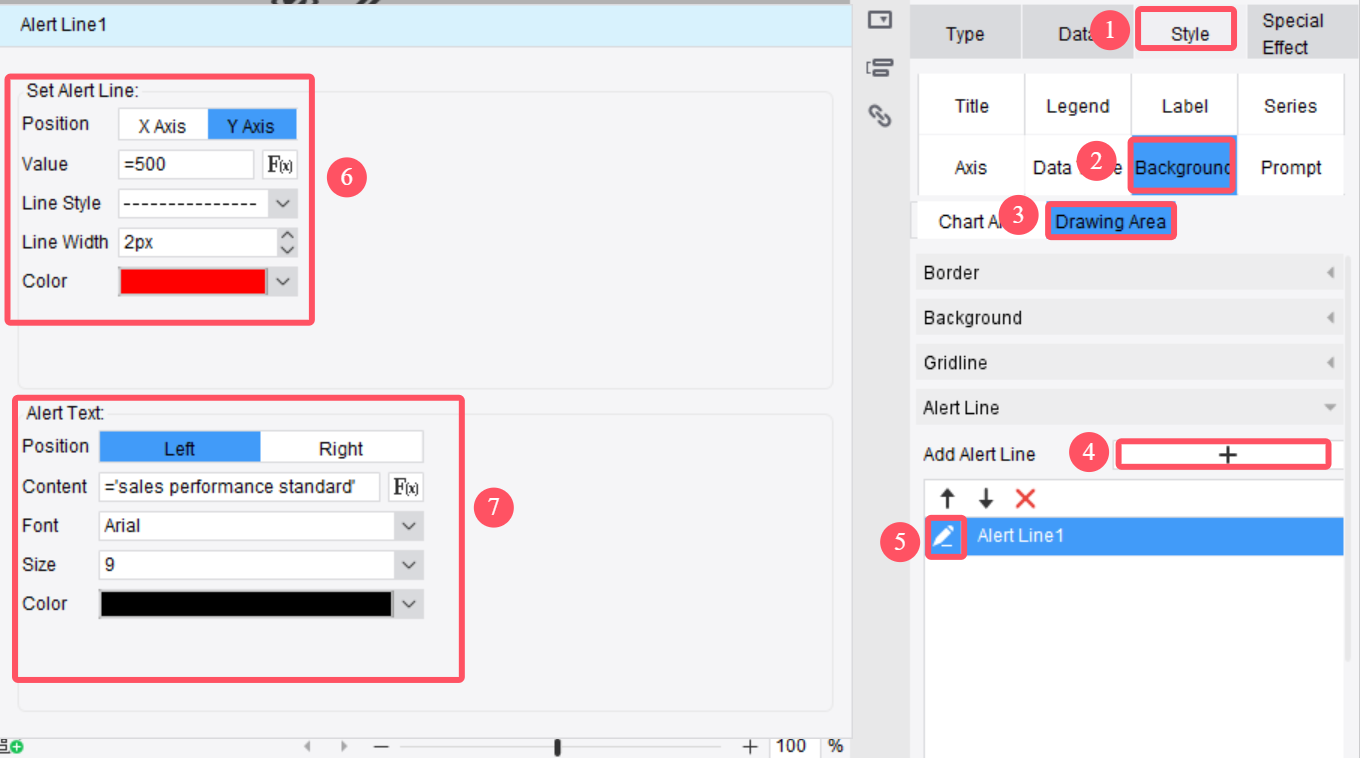This screenshot has height=758, width=1360.
Task: Collapse the Alert Line section
Action: tap(1130, 408)
